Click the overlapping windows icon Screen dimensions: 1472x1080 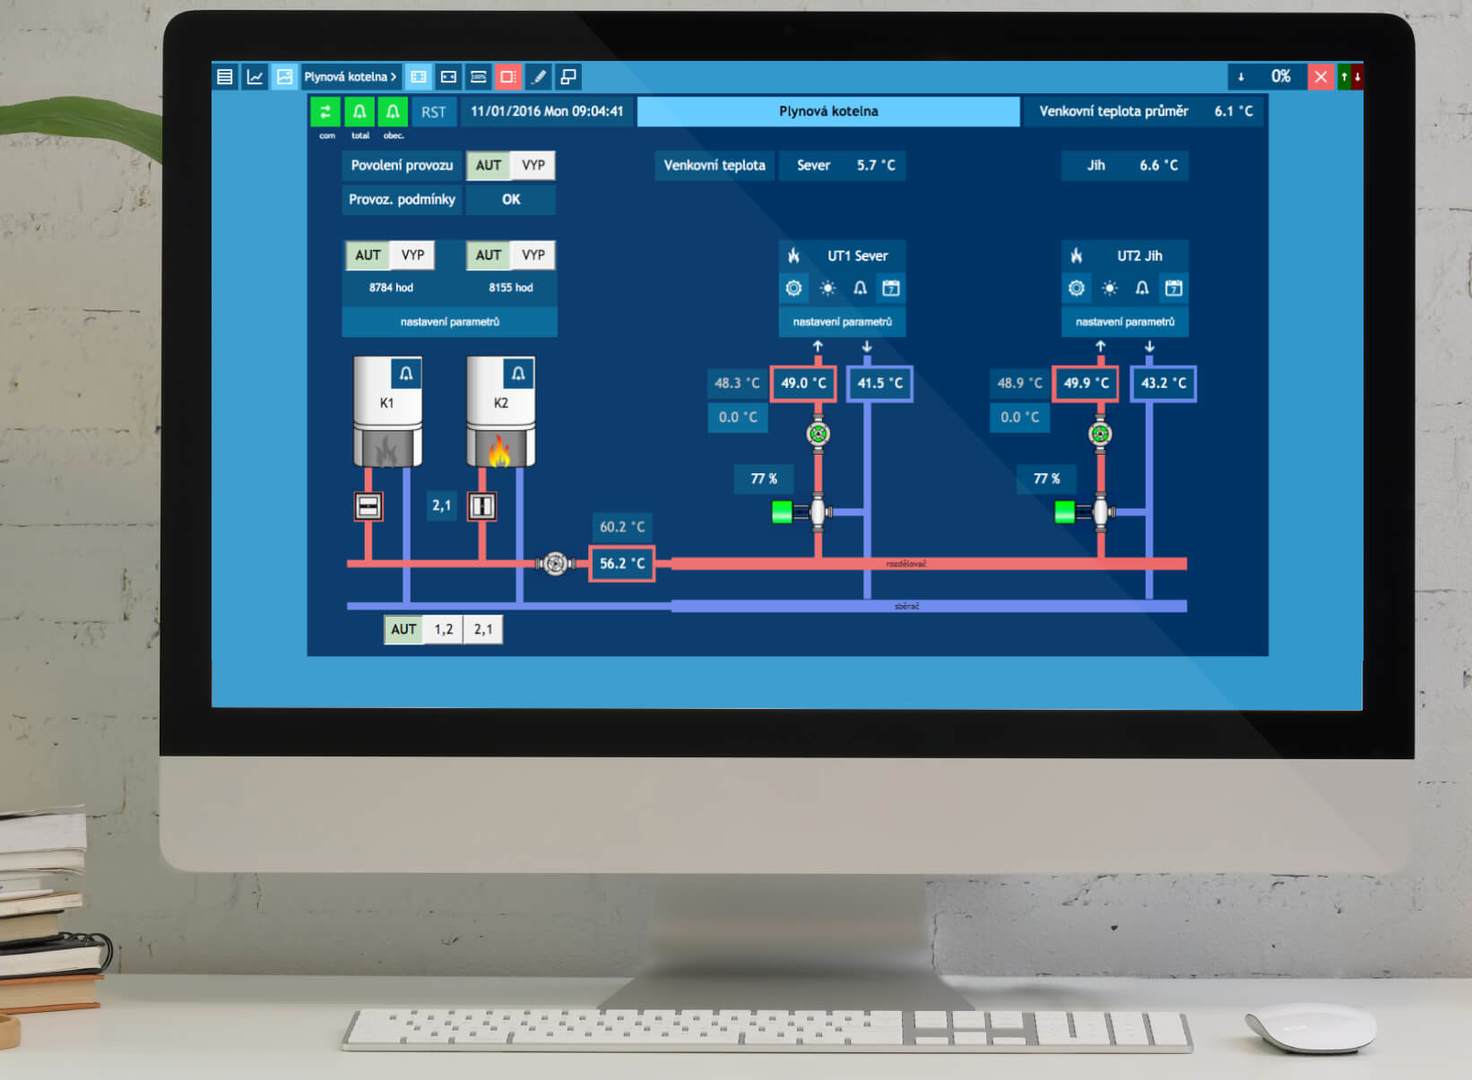(568, 77)
